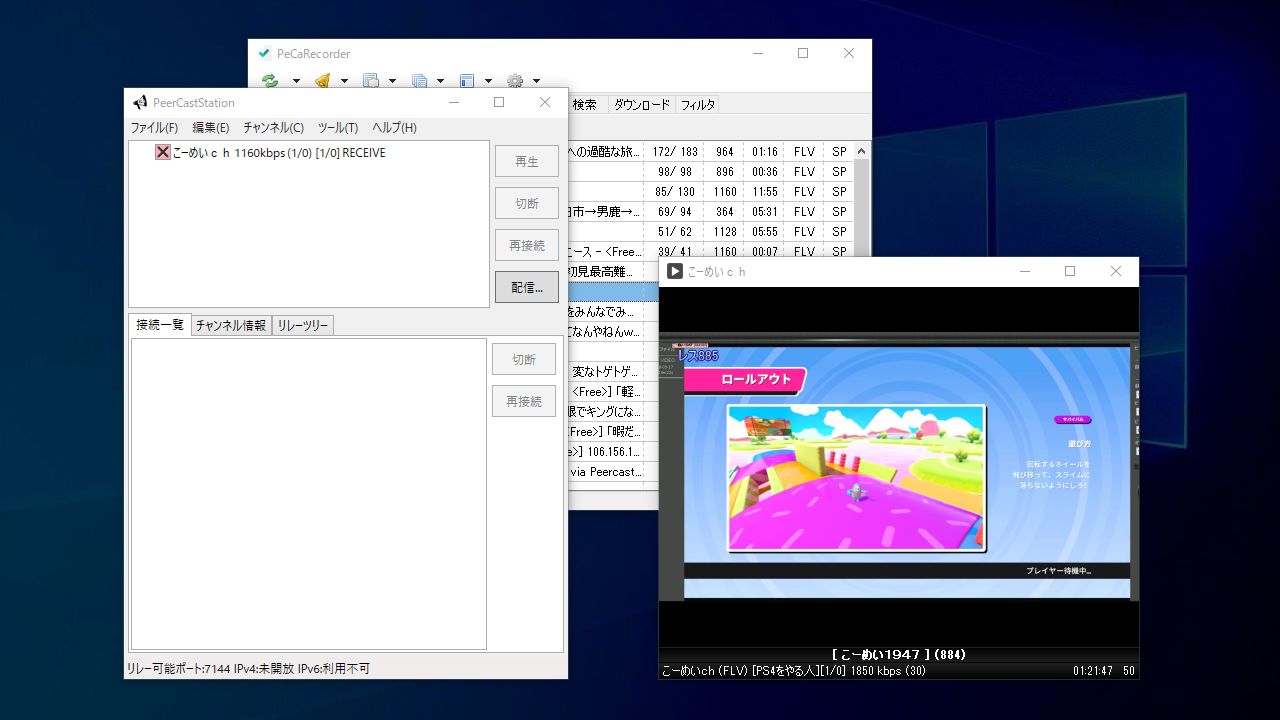Click the stacked windows toolbar icon in PeCaRecorder

click(419, 81)
